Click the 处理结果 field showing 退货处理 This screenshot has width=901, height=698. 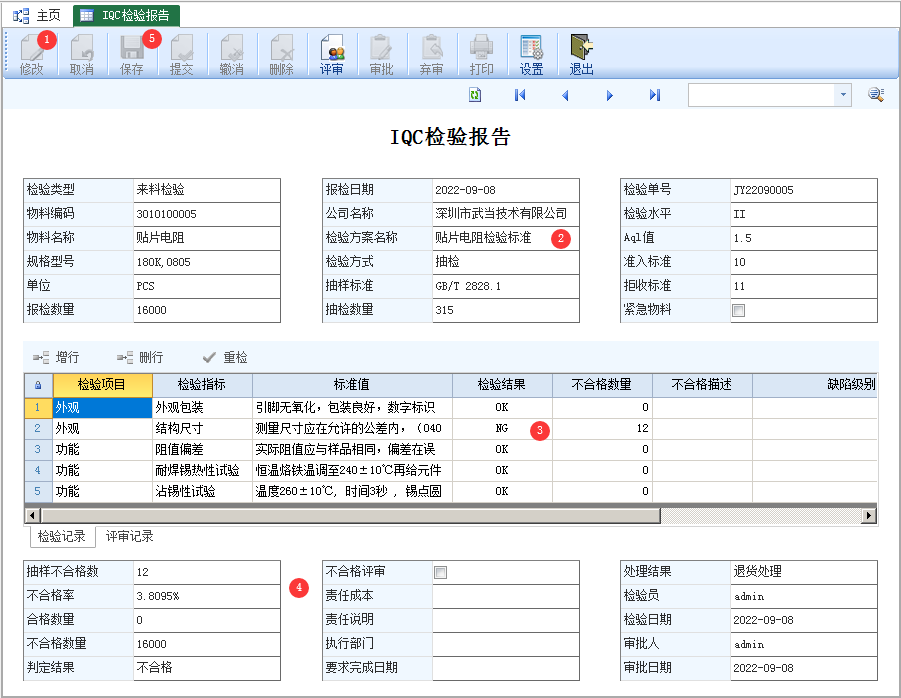(803, 572)
